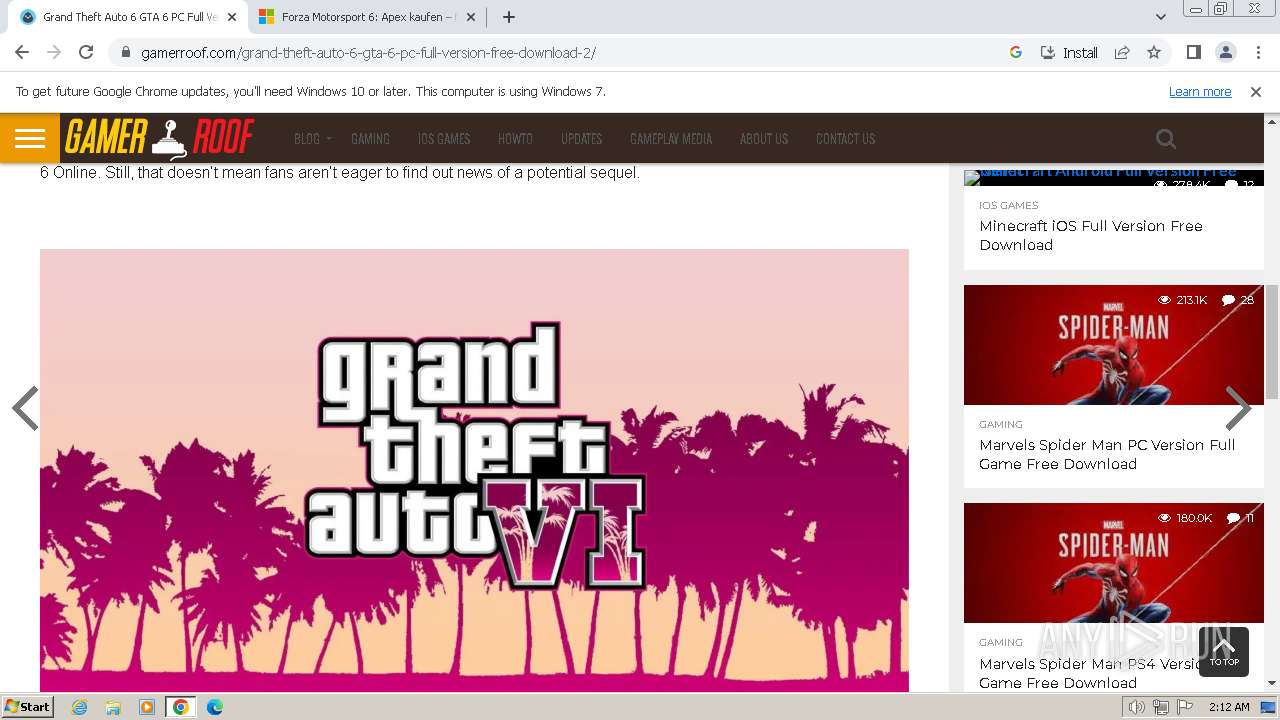Open the Chrome profile avatar
Screen dimensions: 1280x720
click(x=1225, y=52)
